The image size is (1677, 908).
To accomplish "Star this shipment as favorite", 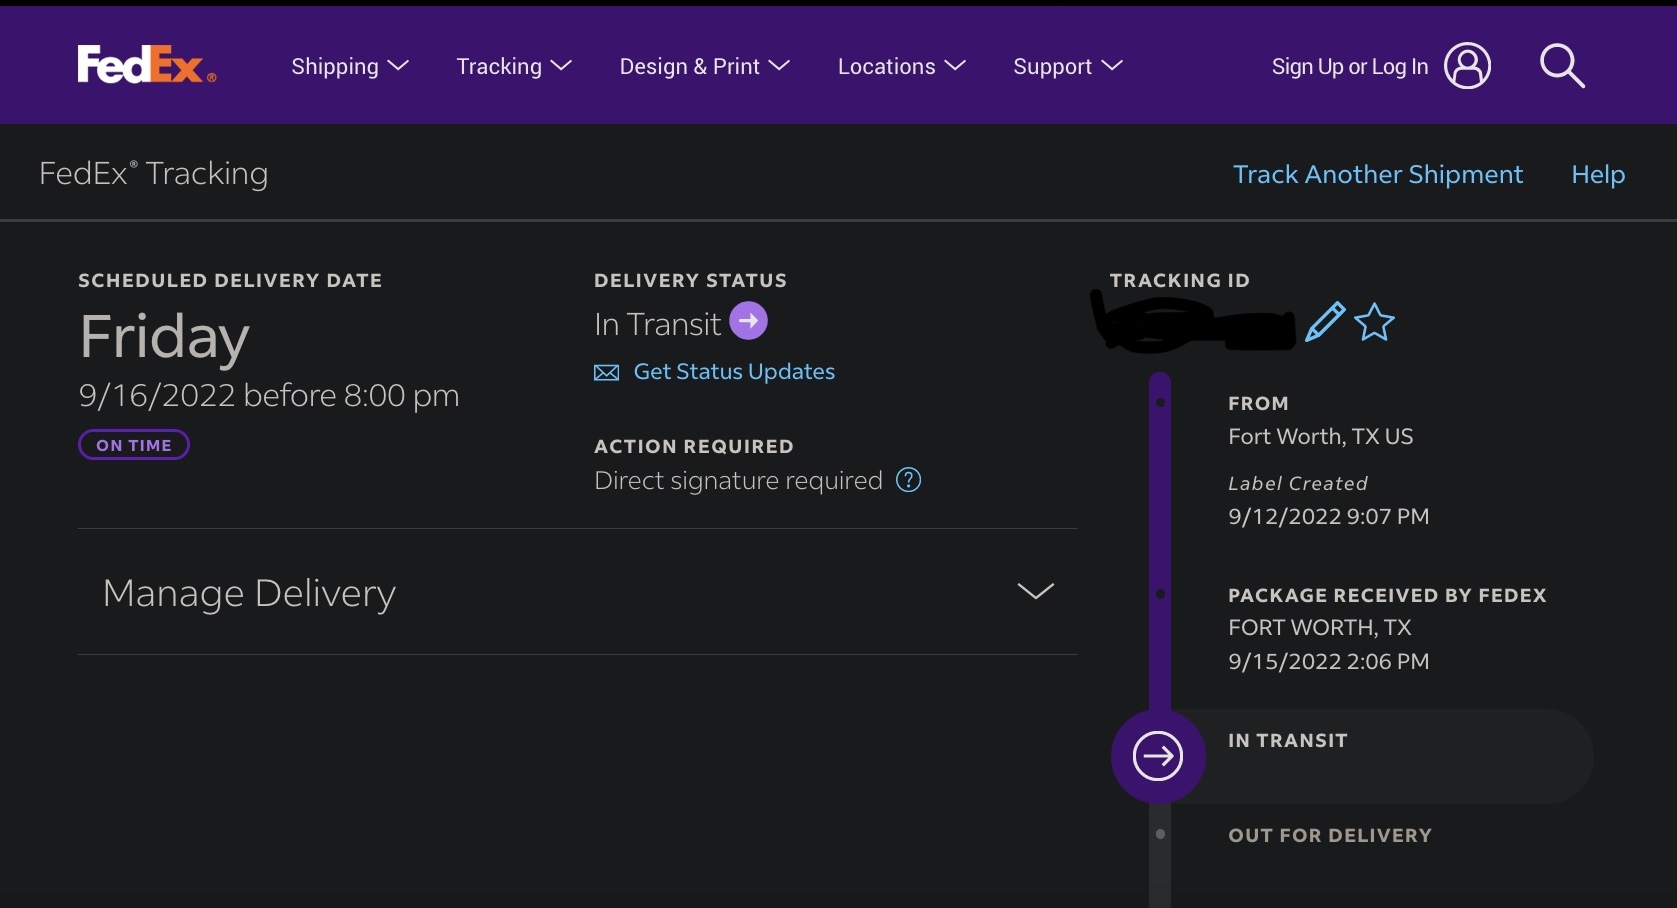I will pos(1374,322).
